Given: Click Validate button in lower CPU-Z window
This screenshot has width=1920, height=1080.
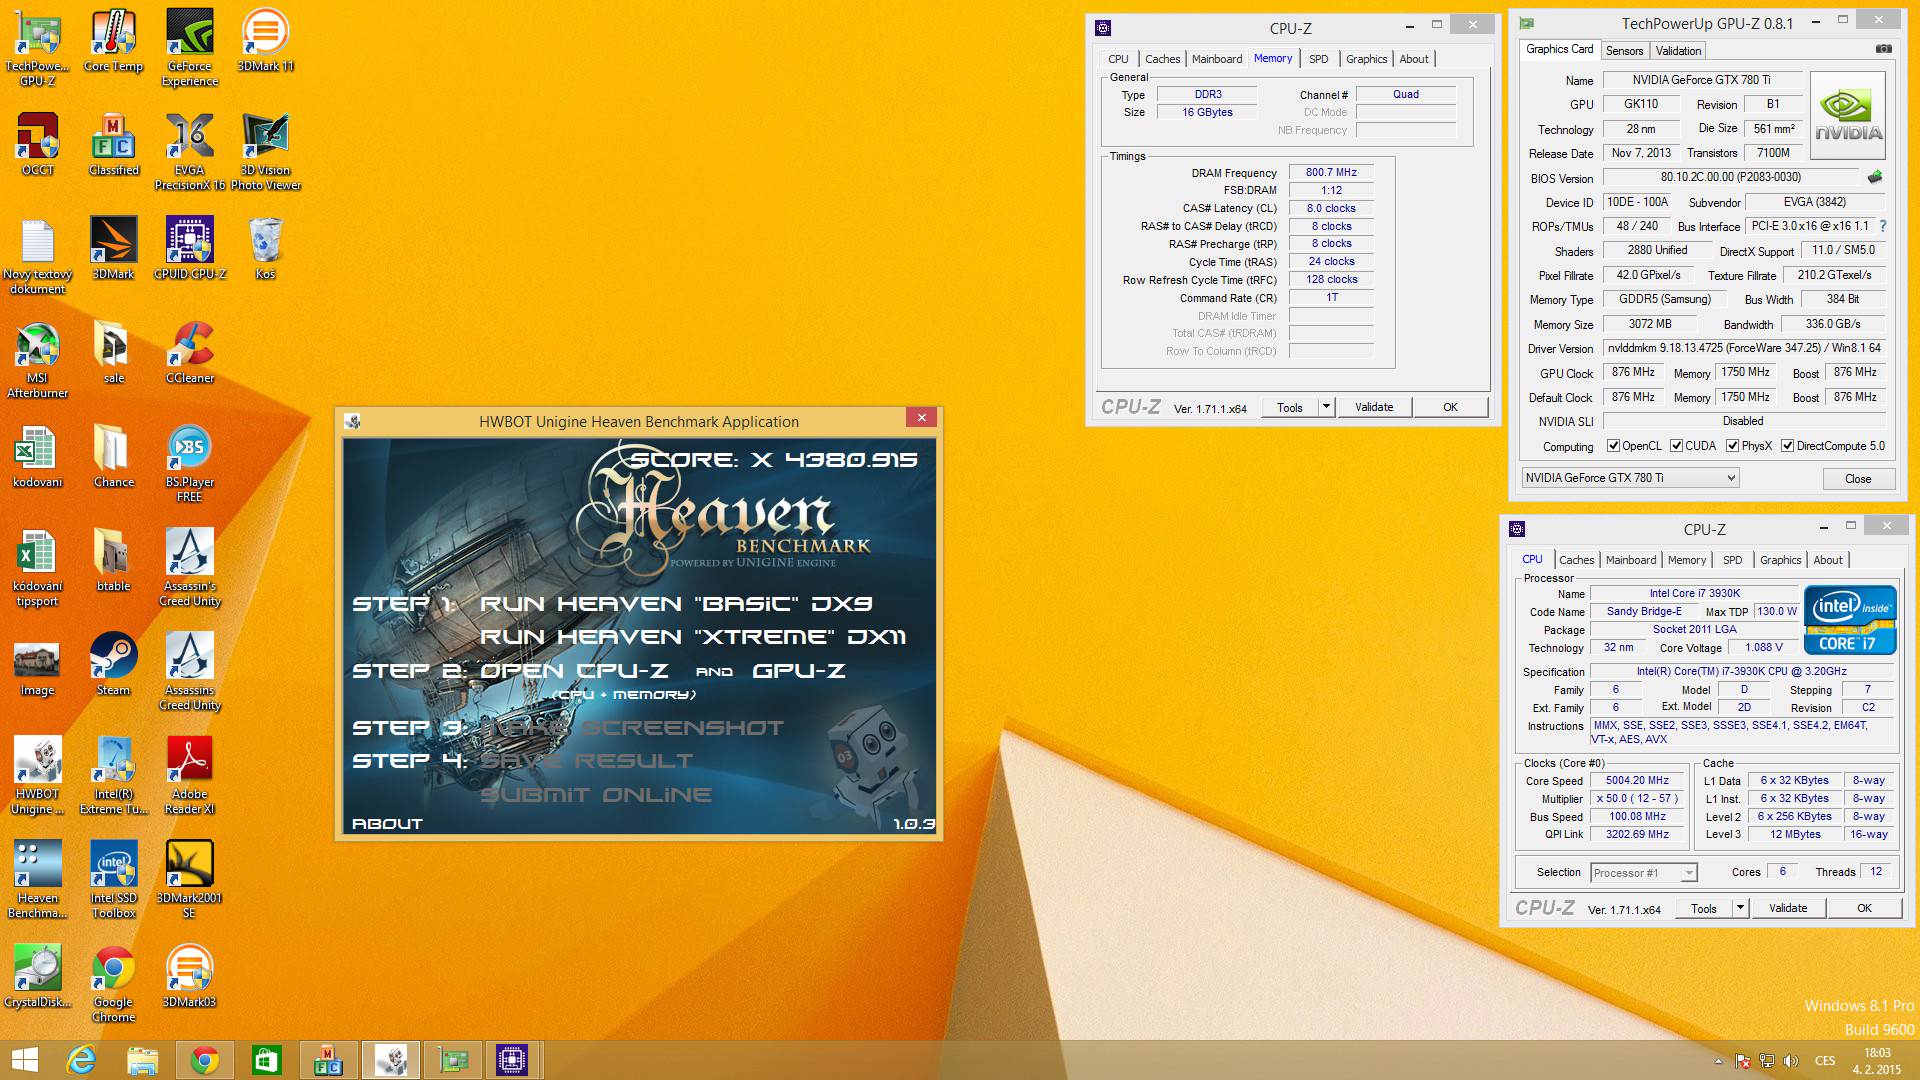Looking at the screenshot, I should tap(1788, 908).
